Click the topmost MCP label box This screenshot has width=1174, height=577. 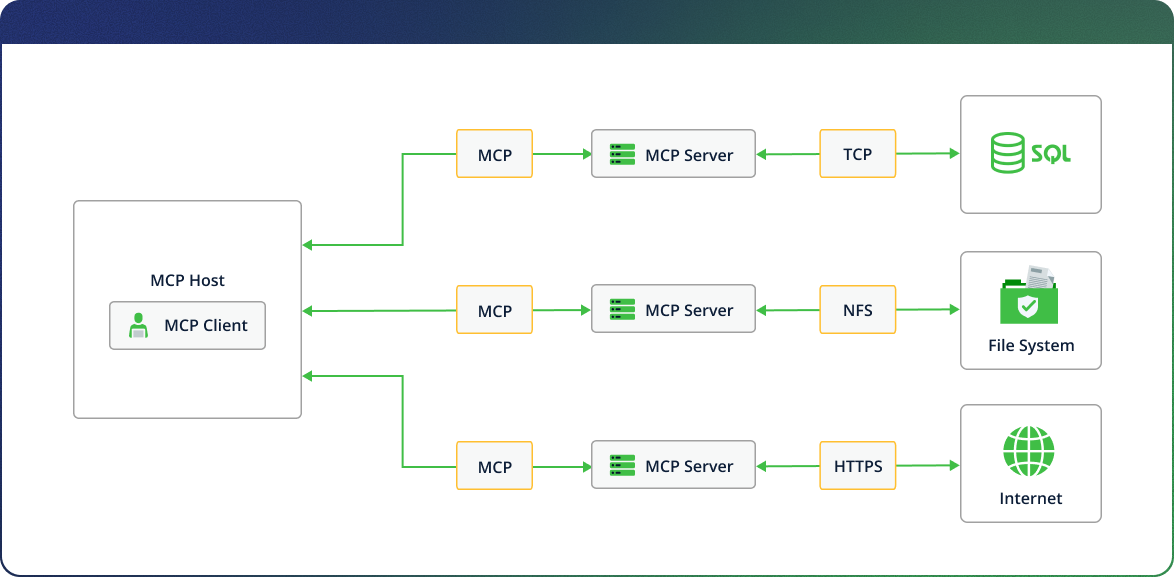click(x=494, y=153)
